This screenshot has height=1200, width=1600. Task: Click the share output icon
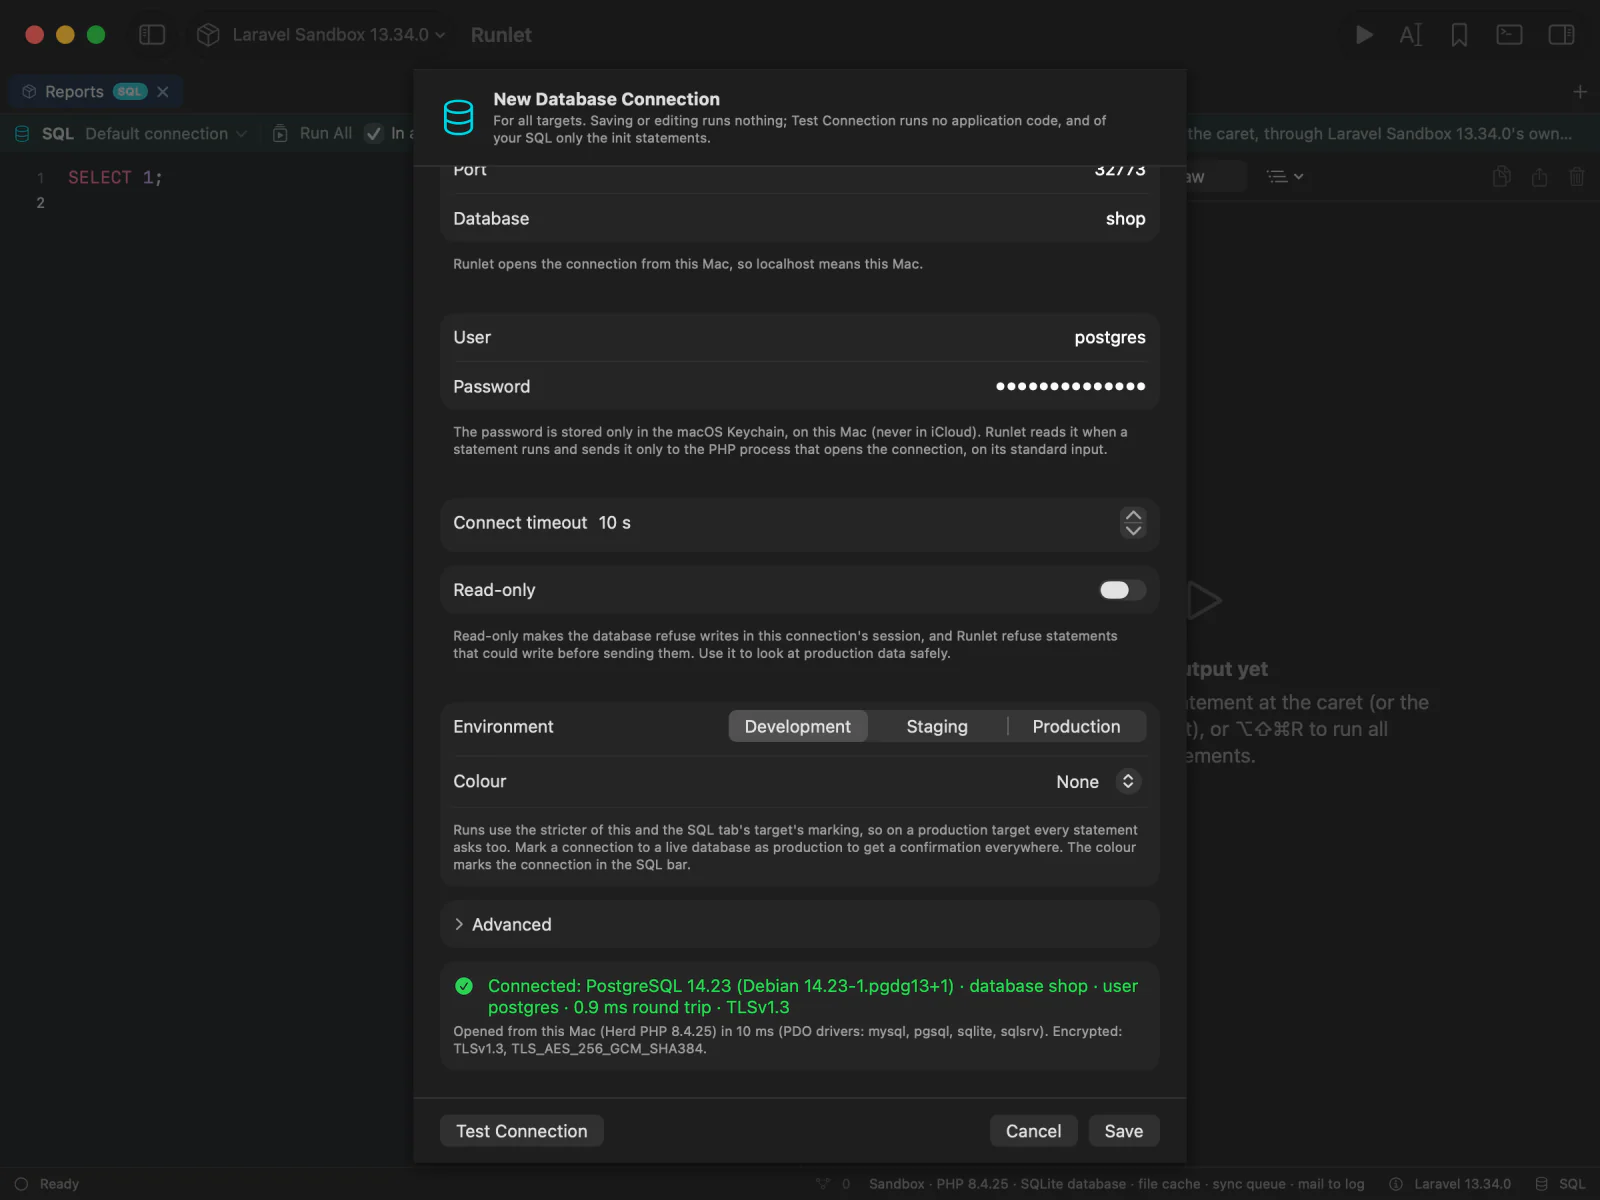pyautogui.click(x=1539, y=177)
